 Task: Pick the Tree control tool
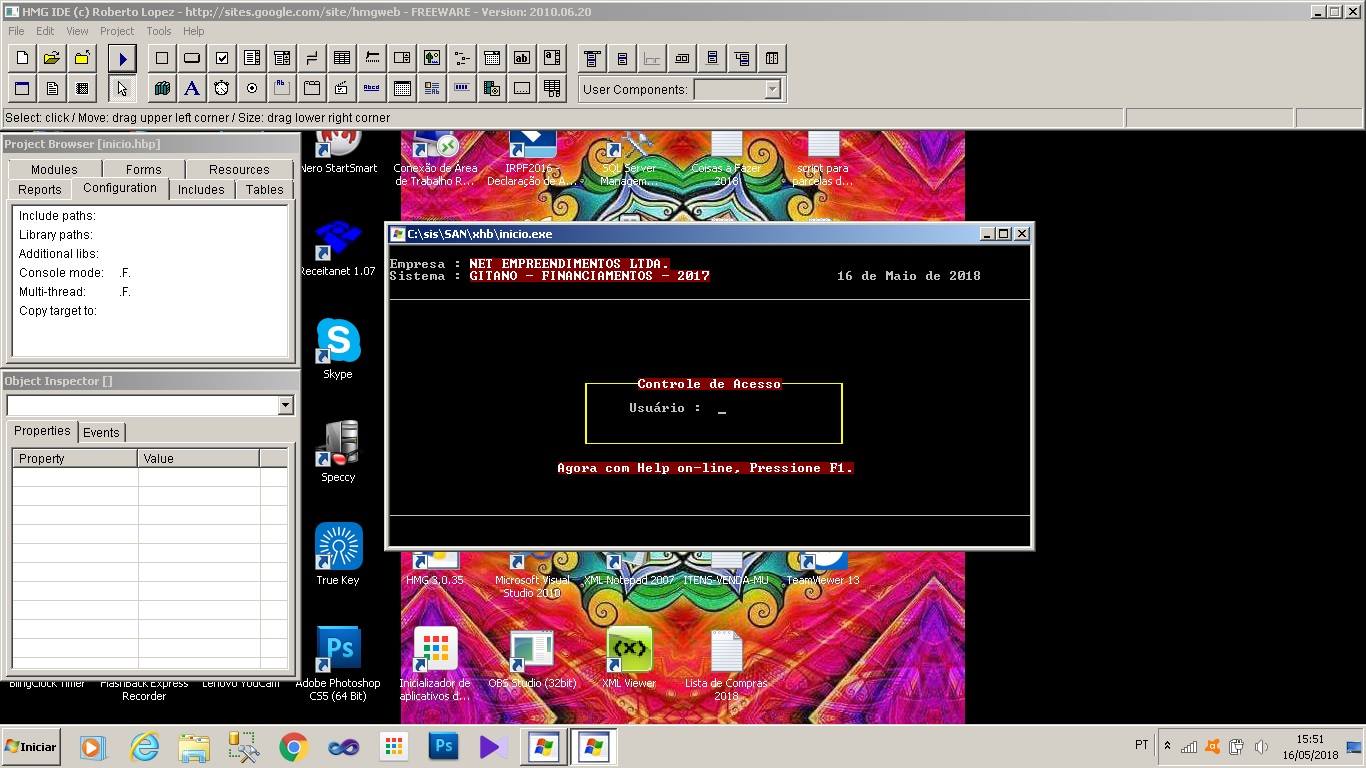[462, 58]
